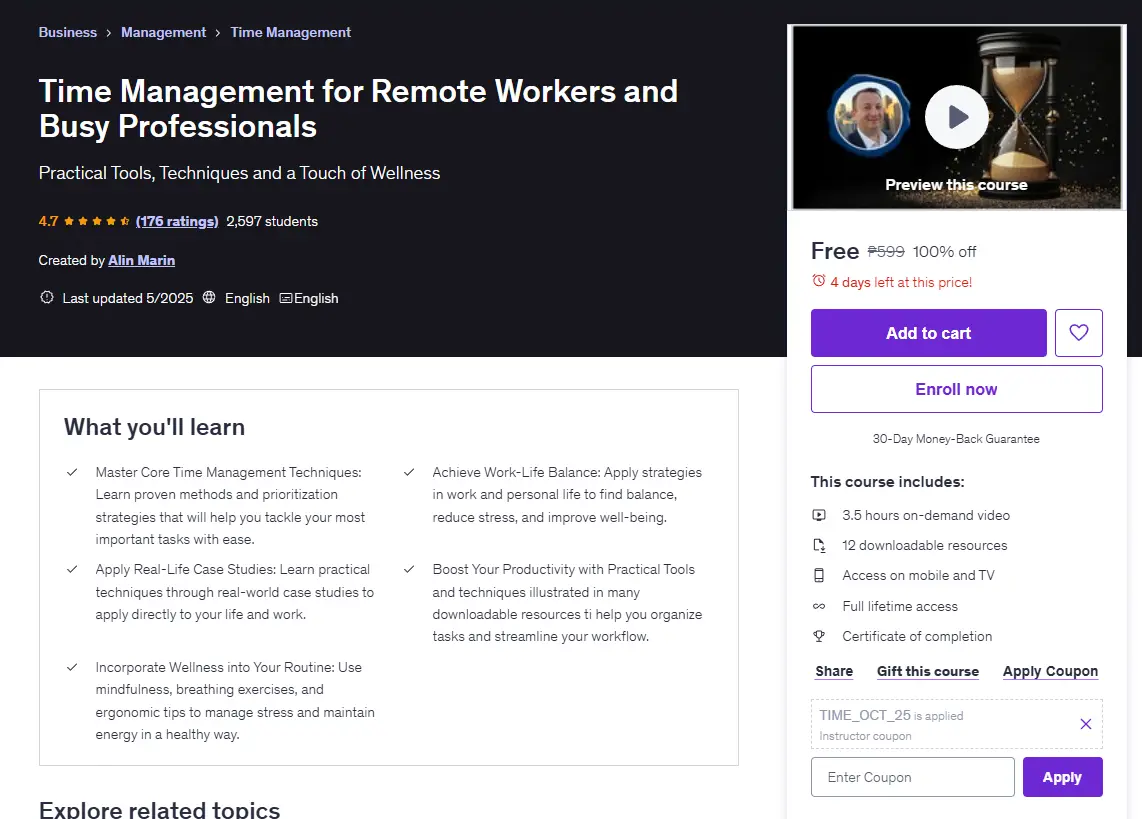Screen dimensions: 1142x819
Task: Click the Access on mobile and TV text
Action: [918, 575]
